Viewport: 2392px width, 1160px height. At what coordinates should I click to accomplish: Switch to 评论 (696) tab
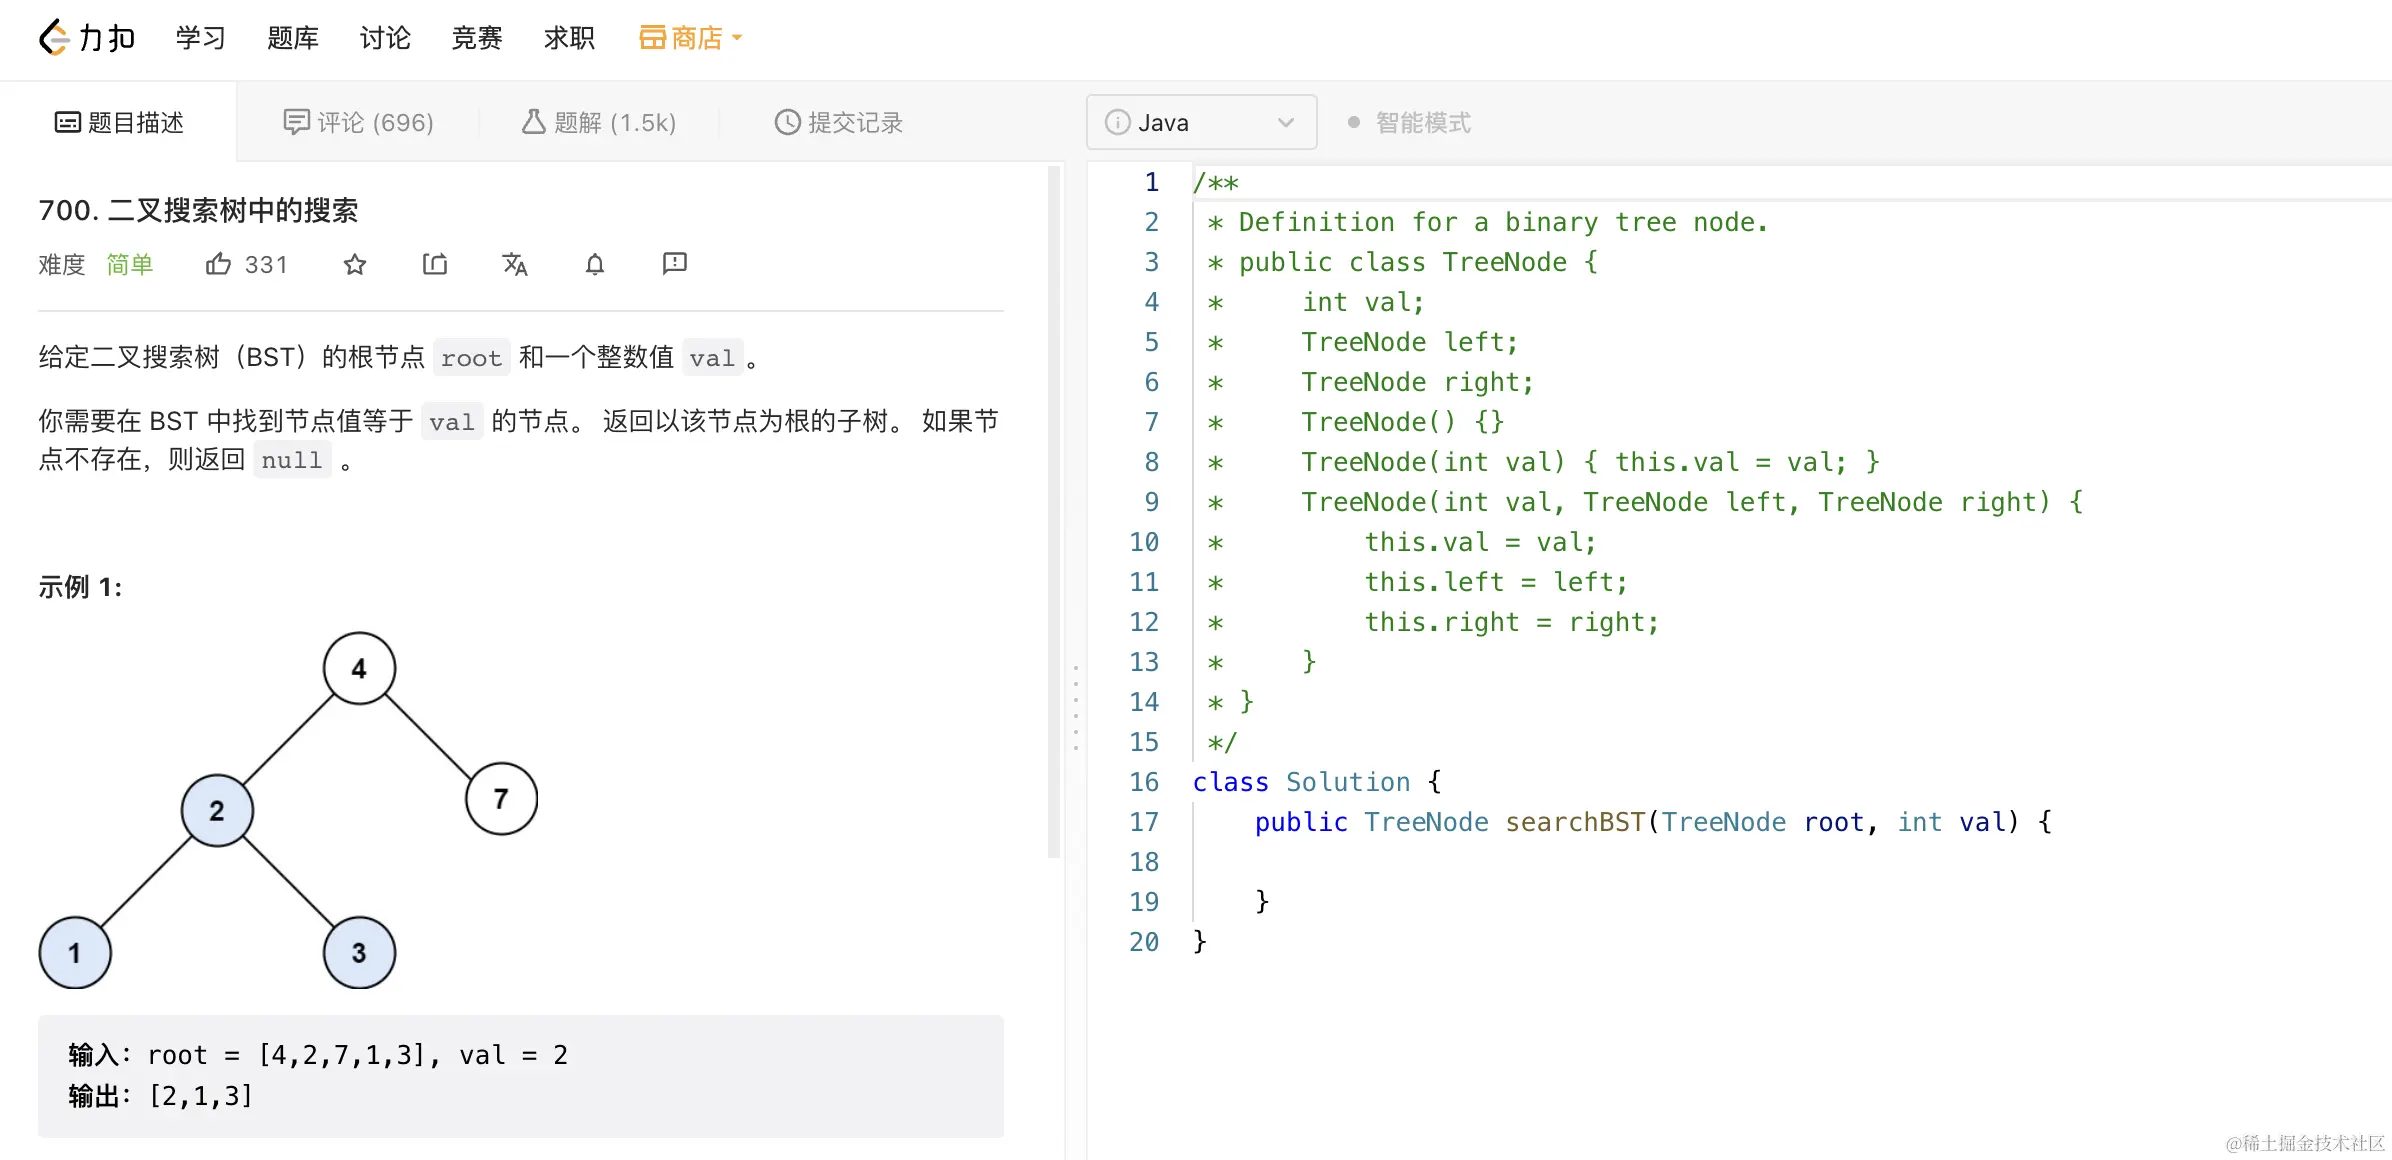coord(358,122)
